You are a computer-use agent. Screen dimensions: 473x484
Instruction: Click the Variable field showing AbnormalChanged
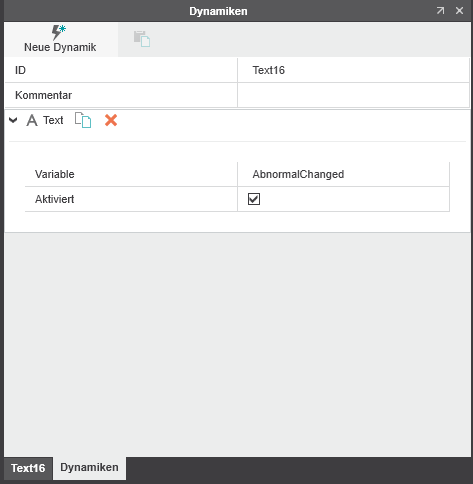pyautogui.click(x=343, y=174)
